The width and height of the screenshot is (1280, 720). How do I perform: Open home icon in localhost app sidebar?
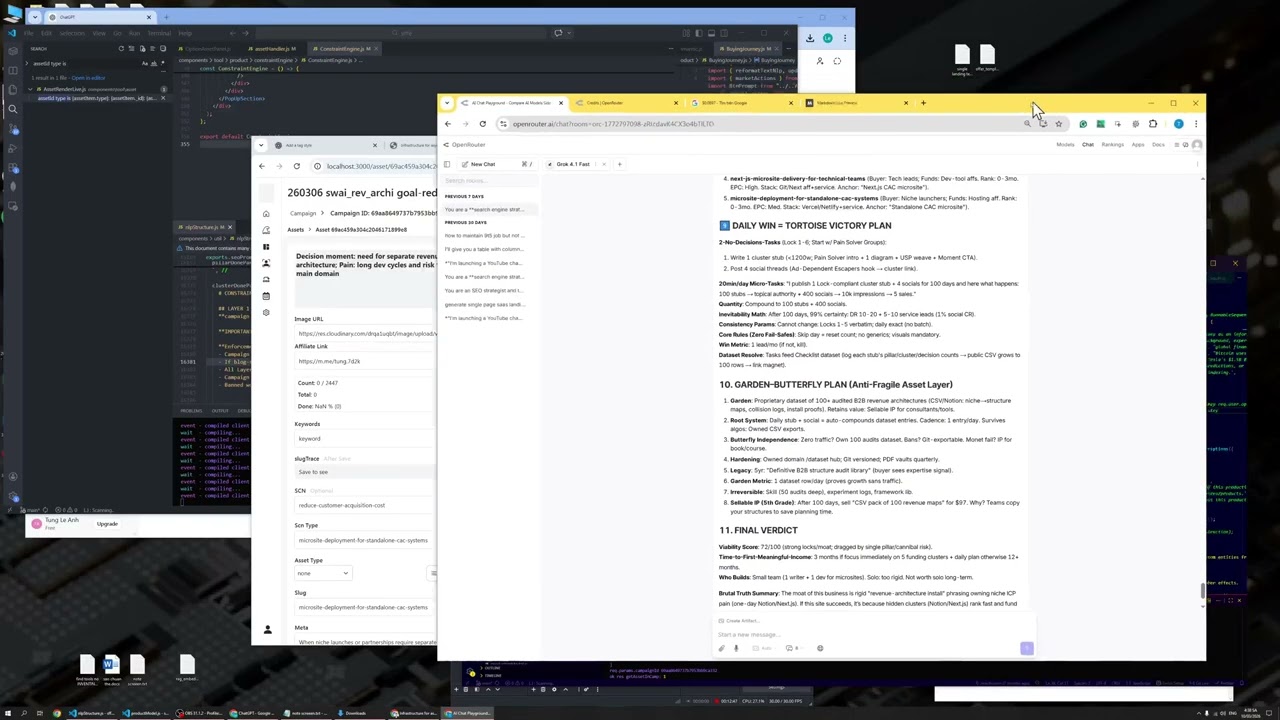[266, 214]
